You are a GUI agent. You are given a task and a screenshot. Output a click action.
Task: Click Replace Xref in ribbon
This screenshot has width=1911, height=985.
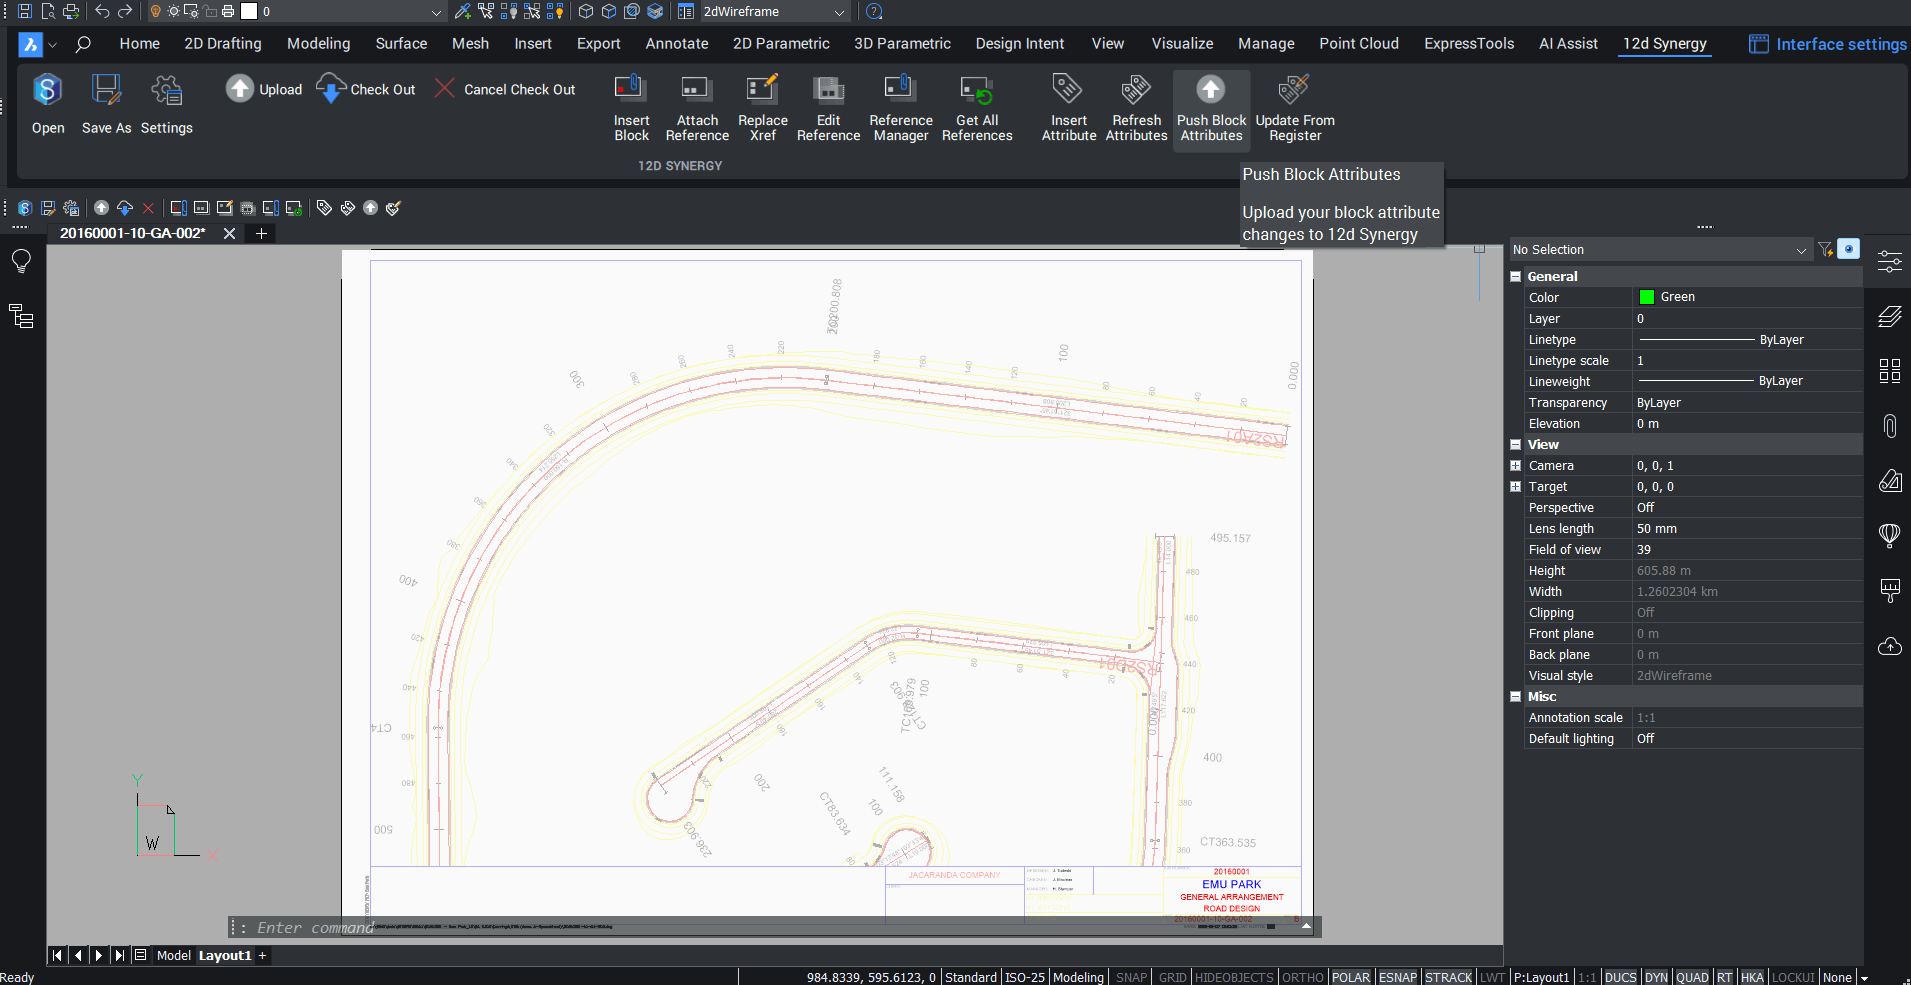coord(763,108)
